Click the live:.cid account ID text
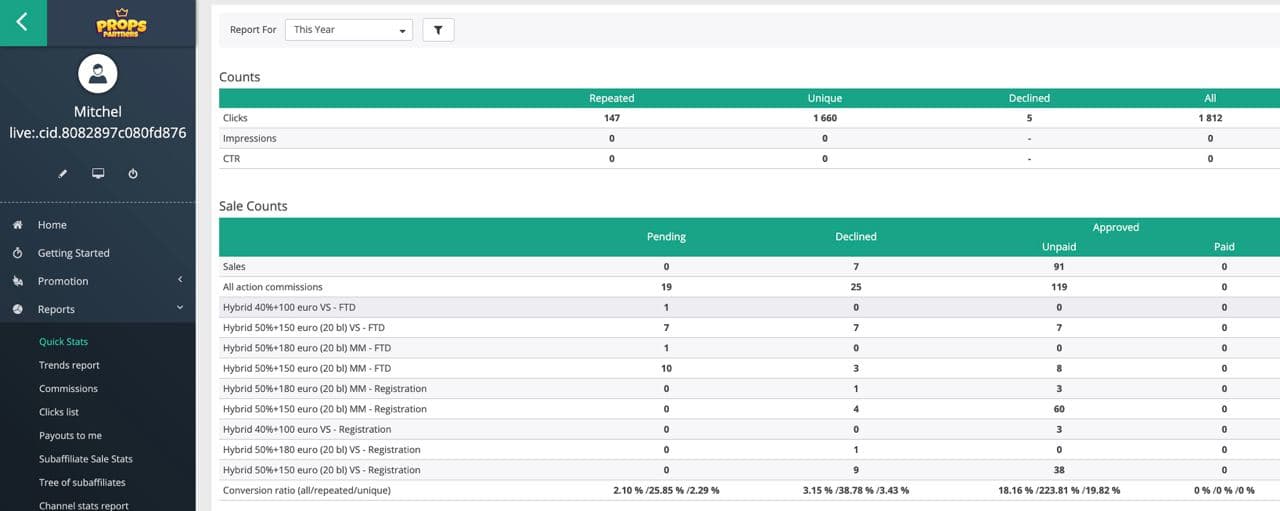 pos(98,133)
